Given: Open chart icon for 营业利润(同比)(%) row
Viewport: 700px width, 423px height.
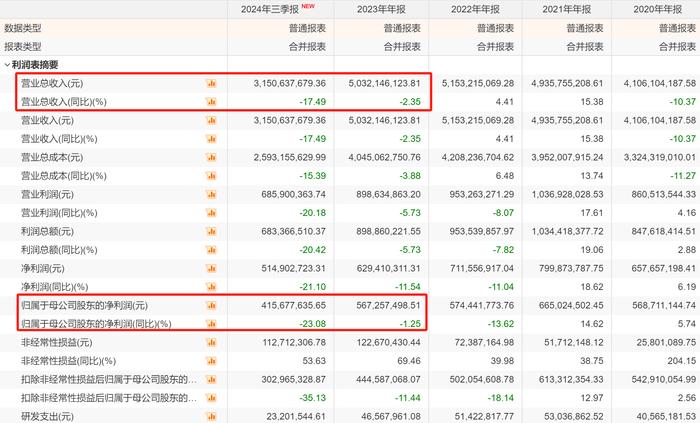Looking at the screenshot, I should coord(211,213).
